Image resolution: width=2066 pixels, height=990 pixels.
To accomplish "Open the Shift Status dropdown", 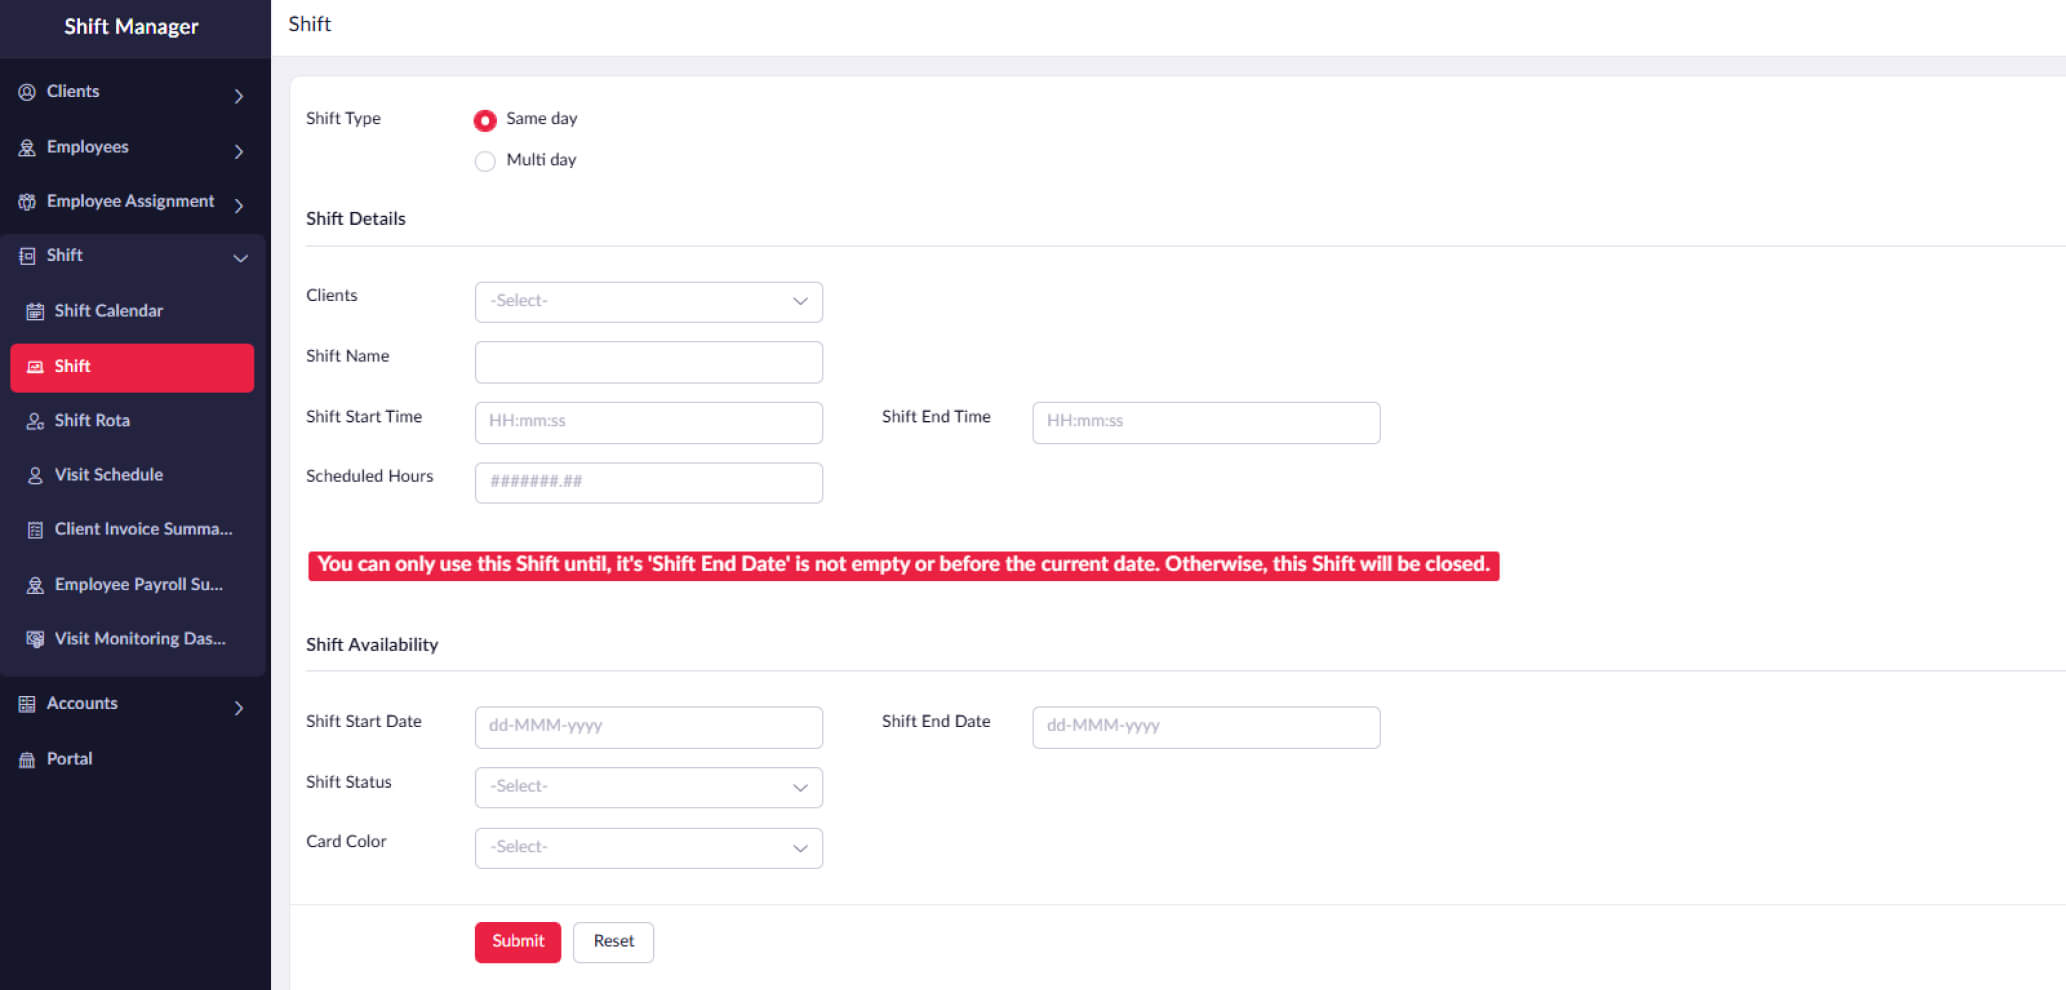I will [648, 787].
